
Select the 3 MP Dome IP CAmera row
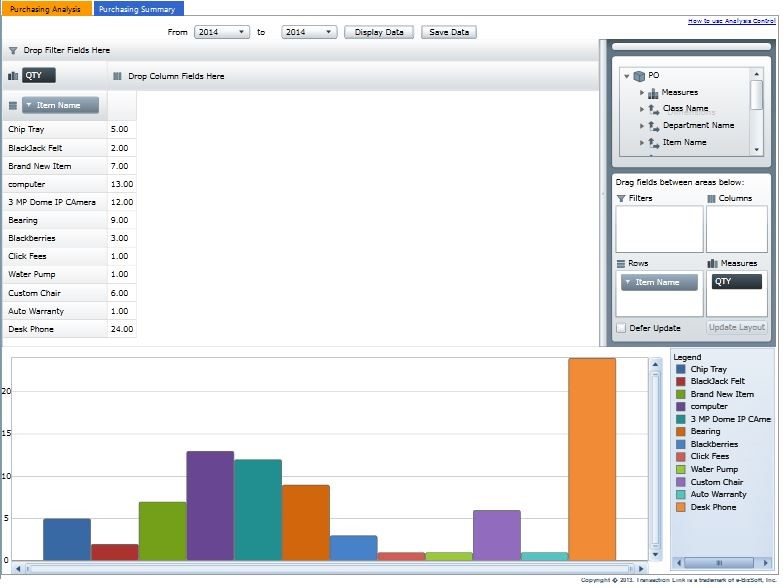tap(55, 202)
